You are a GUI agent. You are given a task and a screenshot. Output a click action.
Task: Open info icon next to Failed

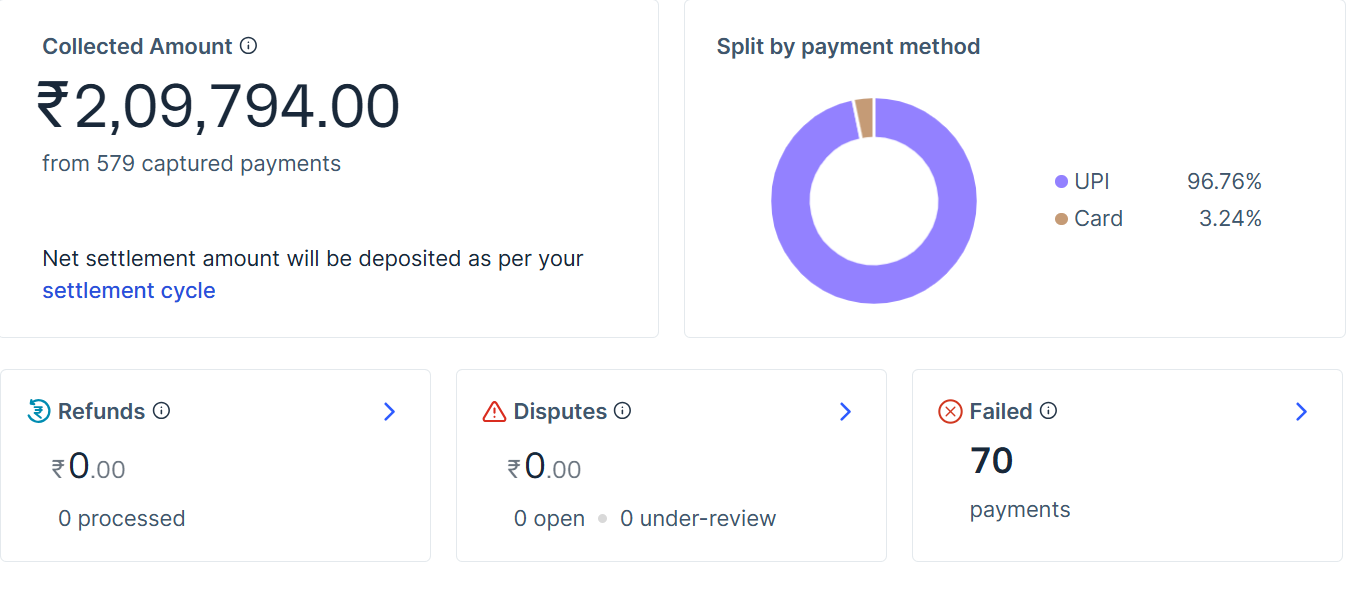1048,411
